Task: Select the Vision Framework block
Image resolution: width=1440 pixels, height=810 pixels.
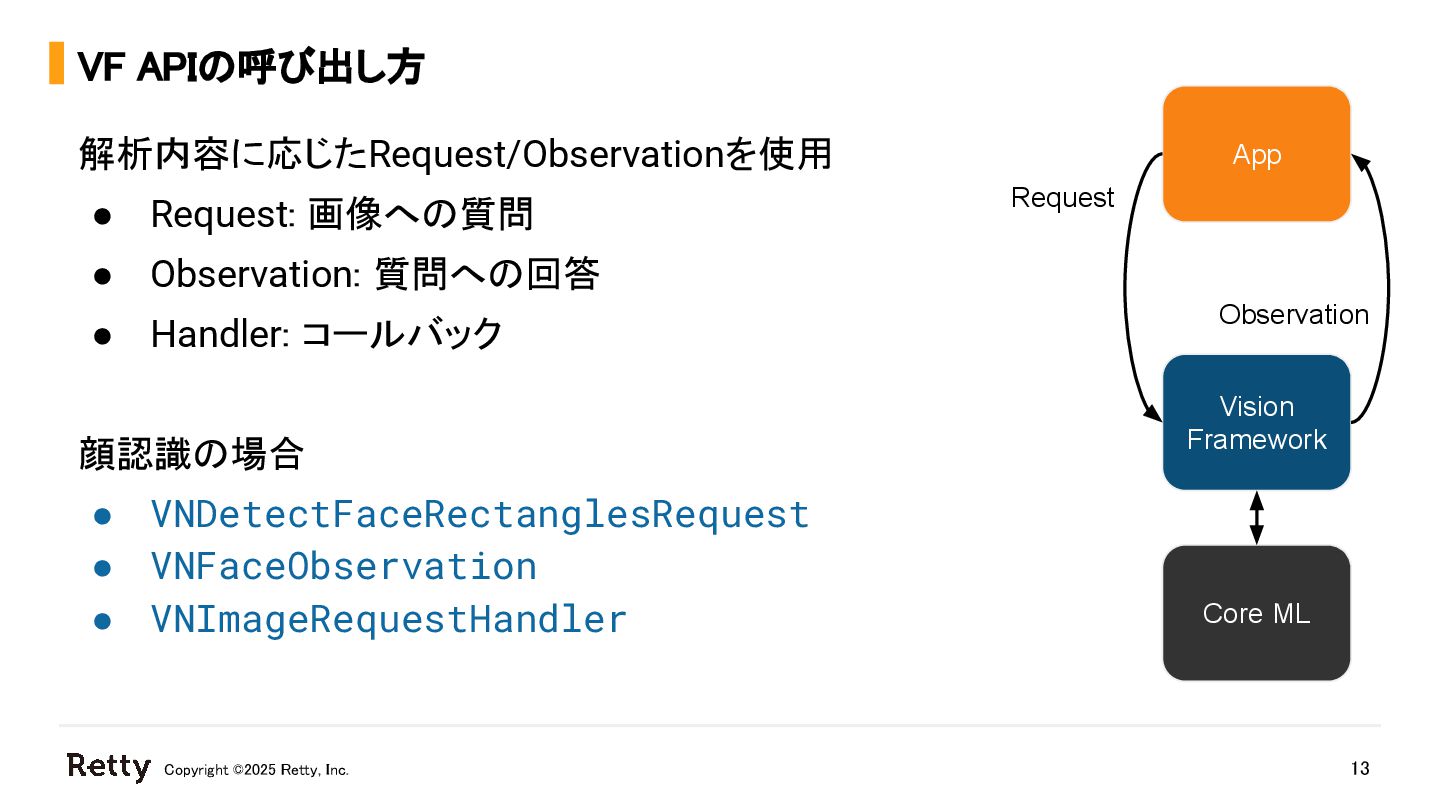Action: tap(1256, 423)
